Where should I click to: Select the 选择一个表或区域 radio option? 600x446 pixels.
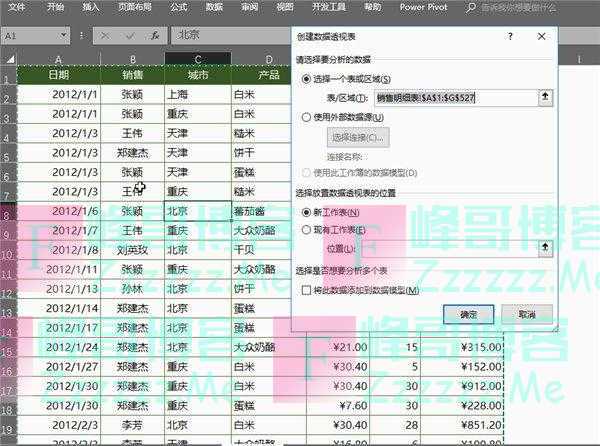click(x=307, y=79)
